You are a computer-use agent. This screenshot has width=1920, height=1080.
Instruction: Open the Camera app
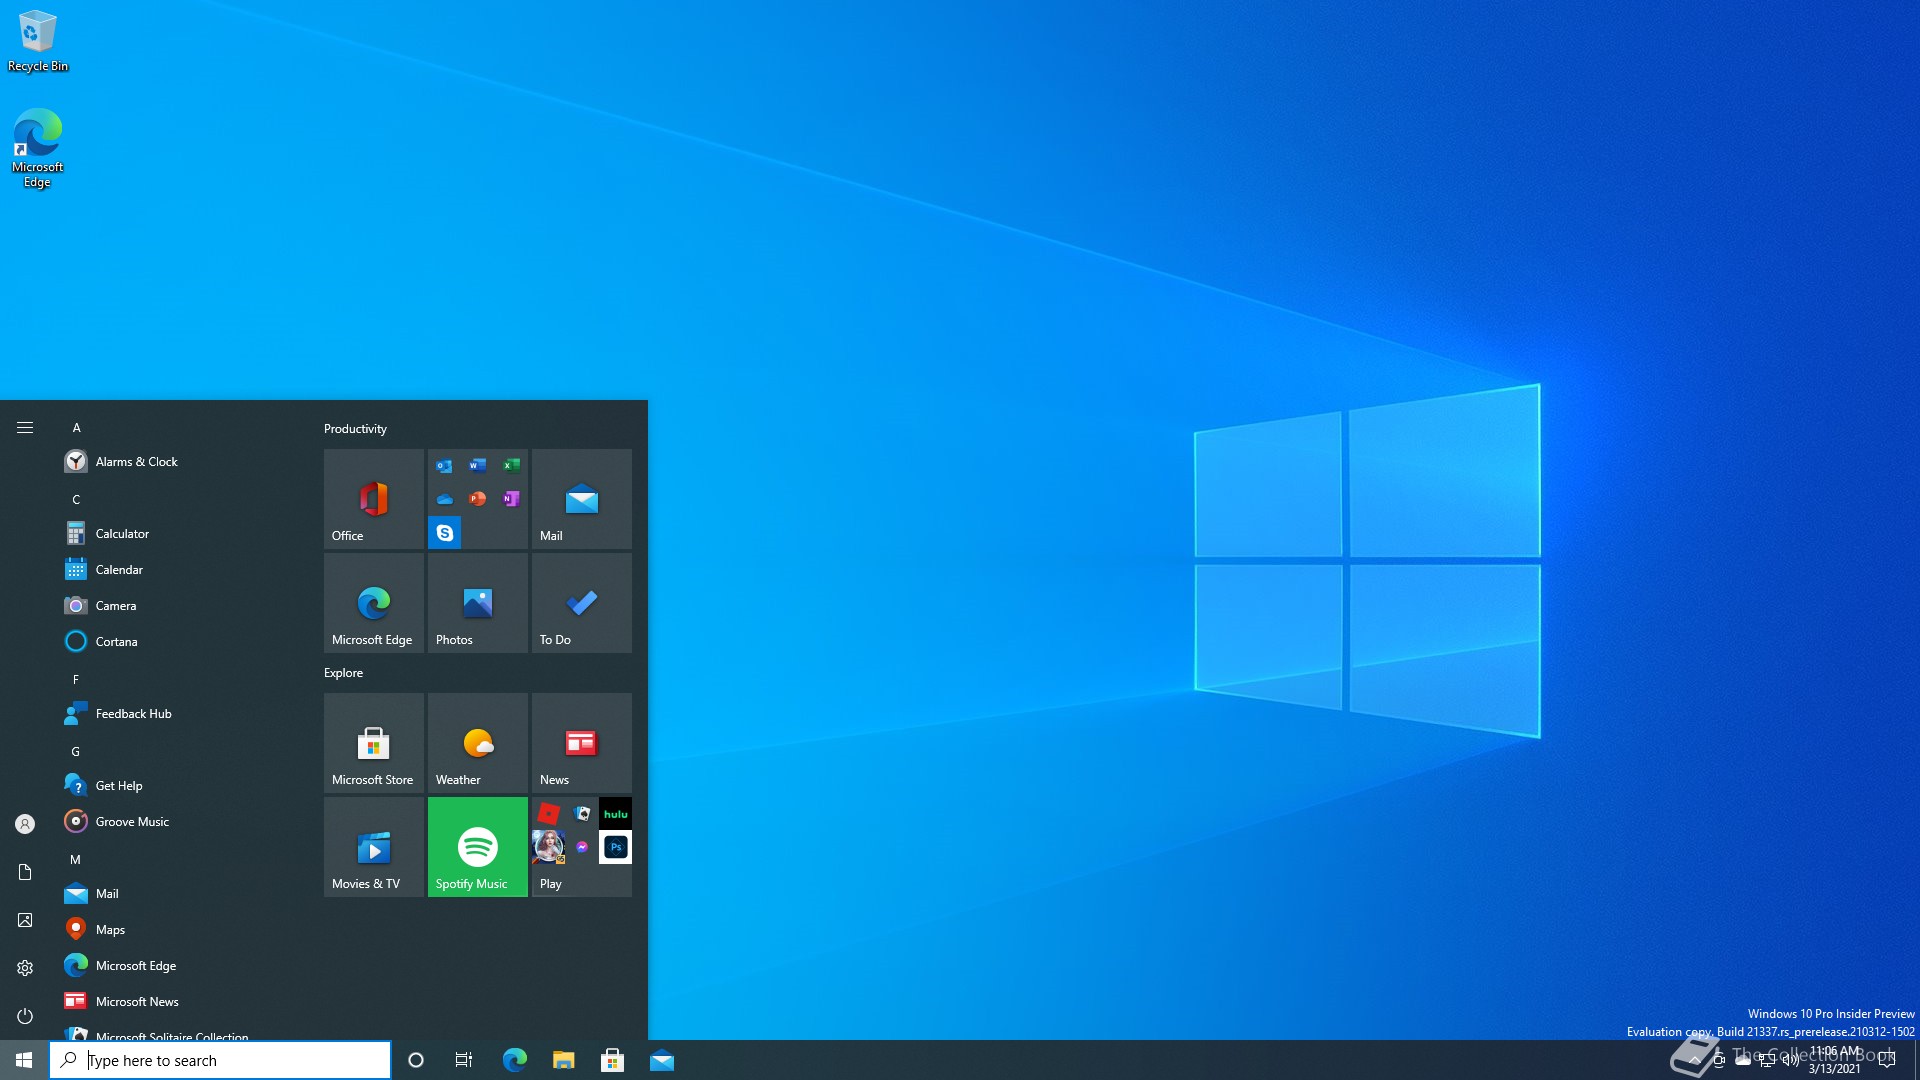tap(115, 605)
